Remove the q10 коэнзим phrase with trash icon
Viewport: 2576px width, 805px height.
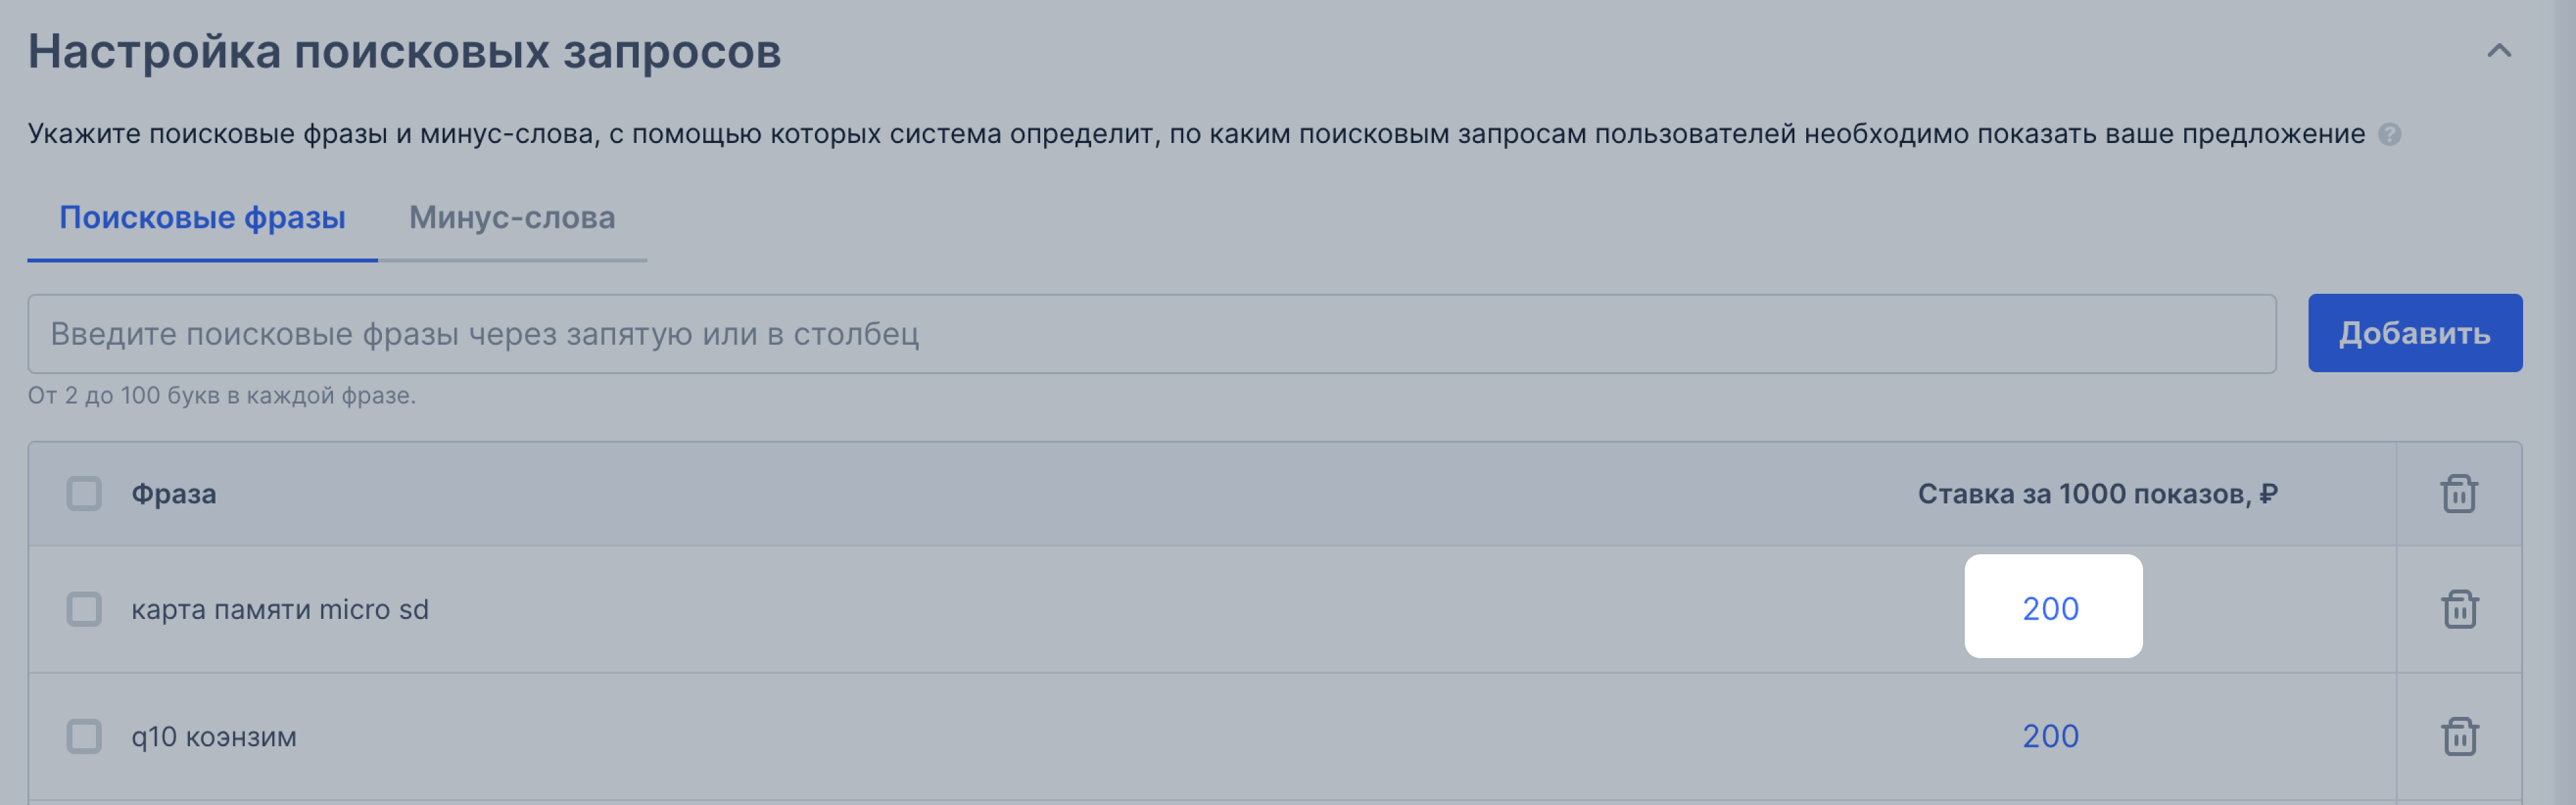pyautogui.click(x=2459, y=736)
